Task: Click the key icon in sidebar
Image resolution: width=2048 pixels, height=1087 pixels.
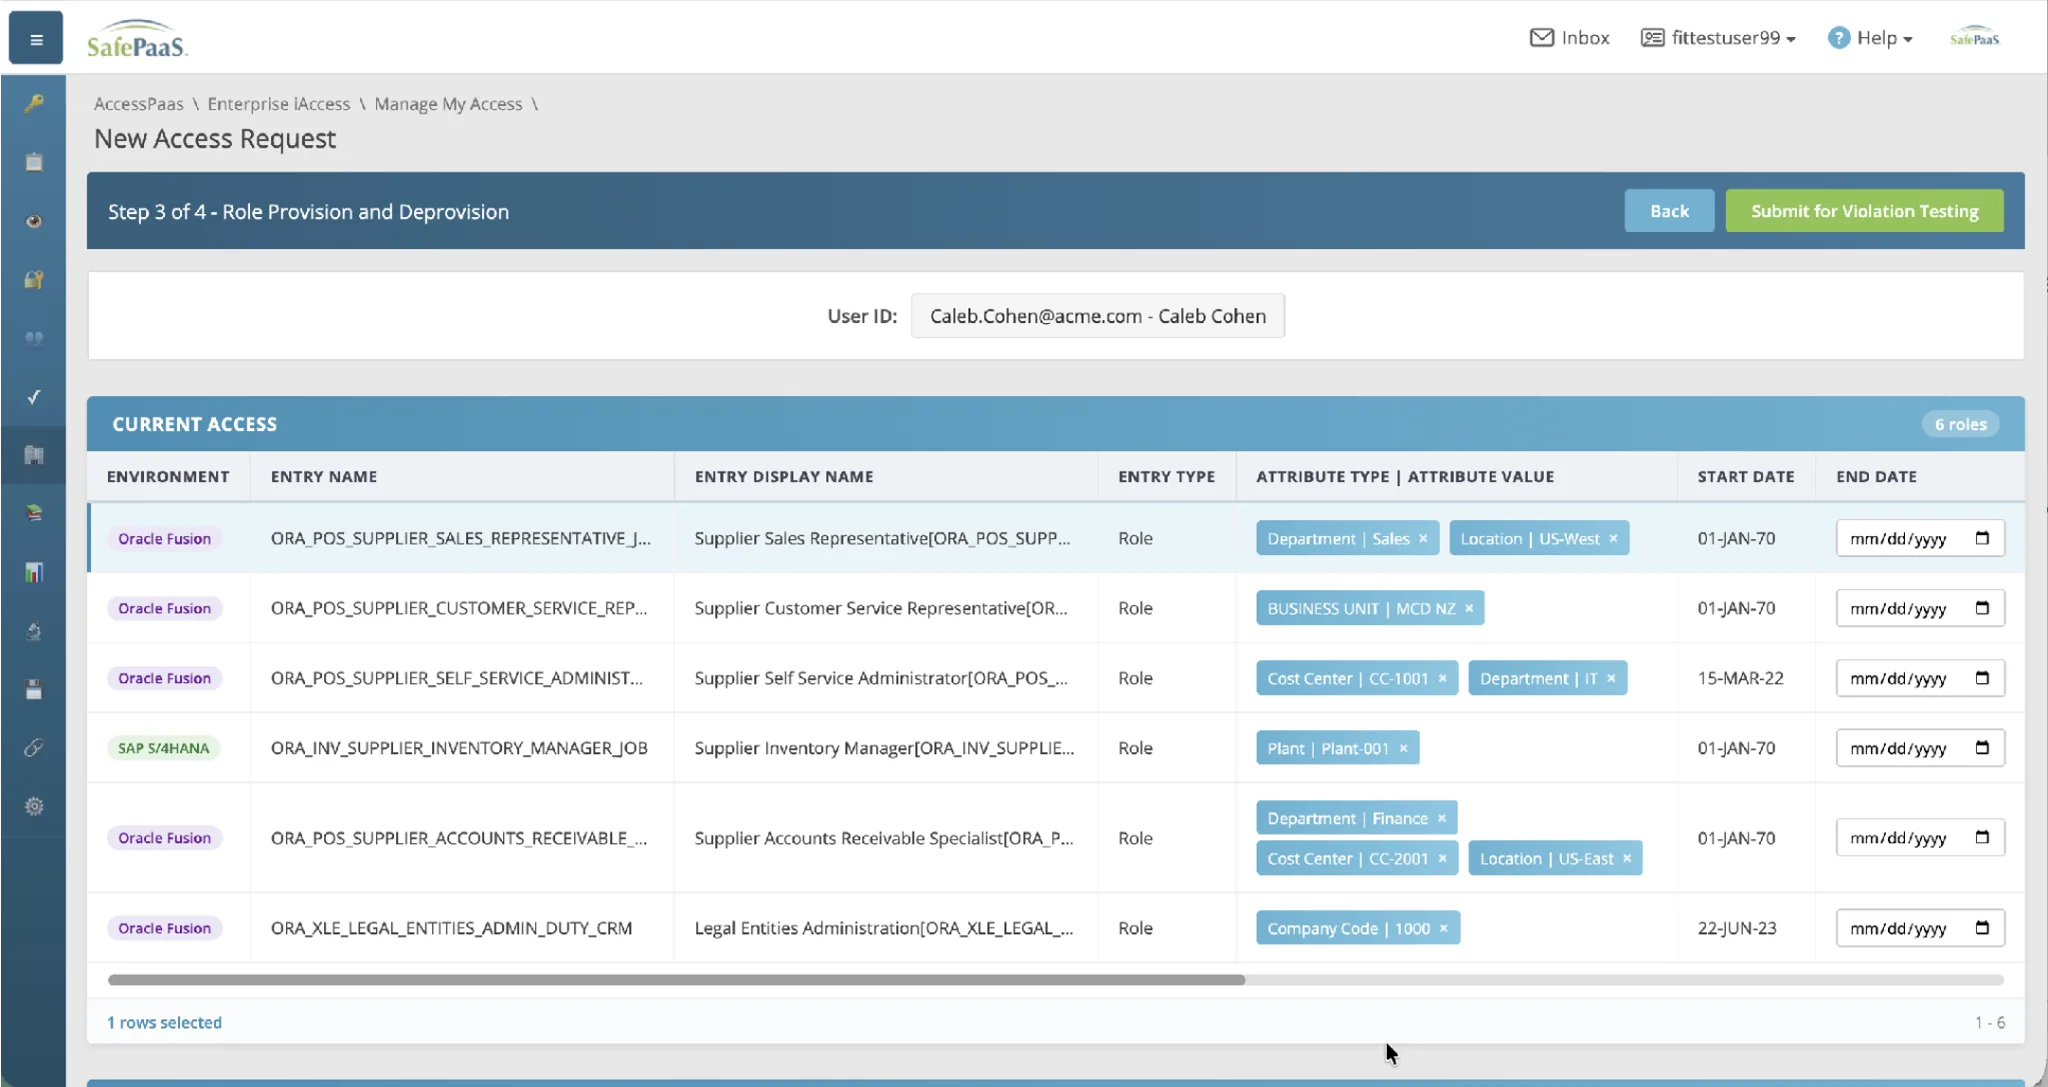Action: click(34, 103)
